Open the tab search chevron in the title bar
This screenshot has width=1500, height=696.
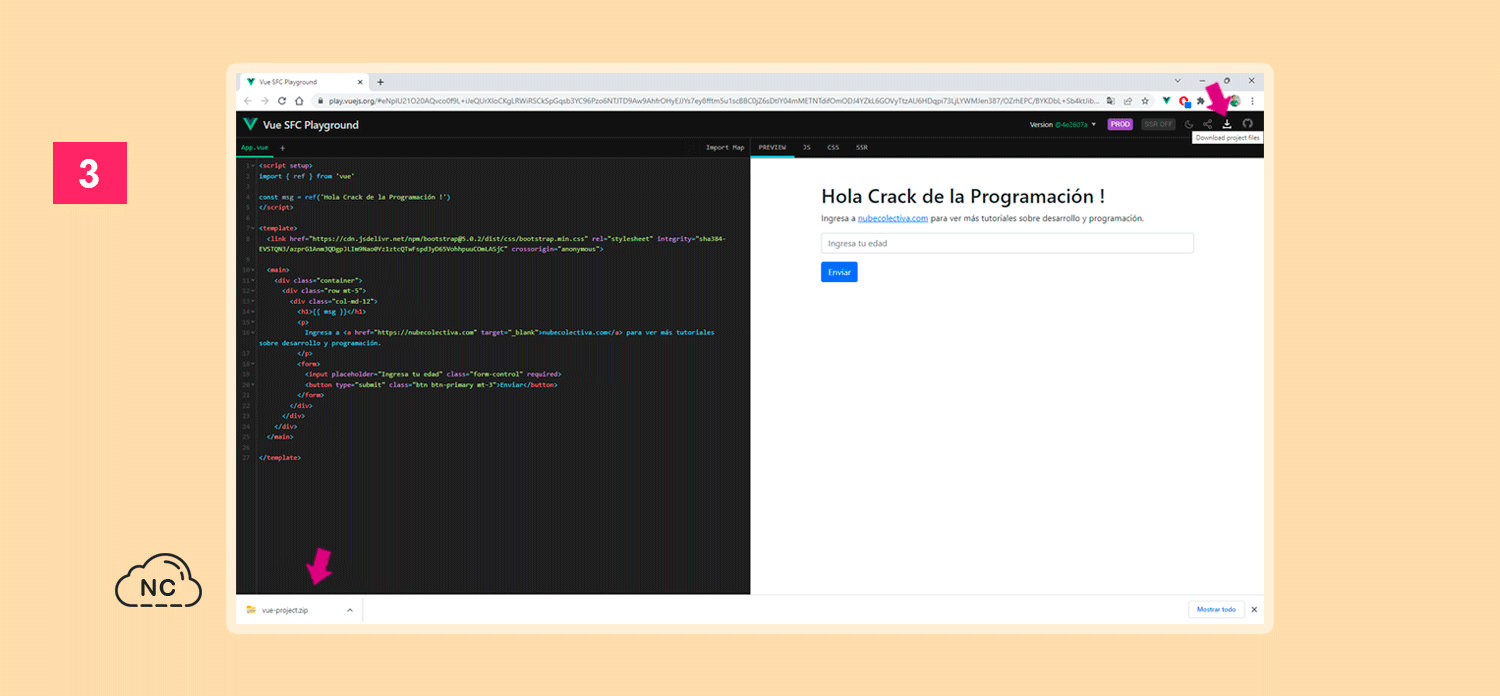tap(1177, 80)
